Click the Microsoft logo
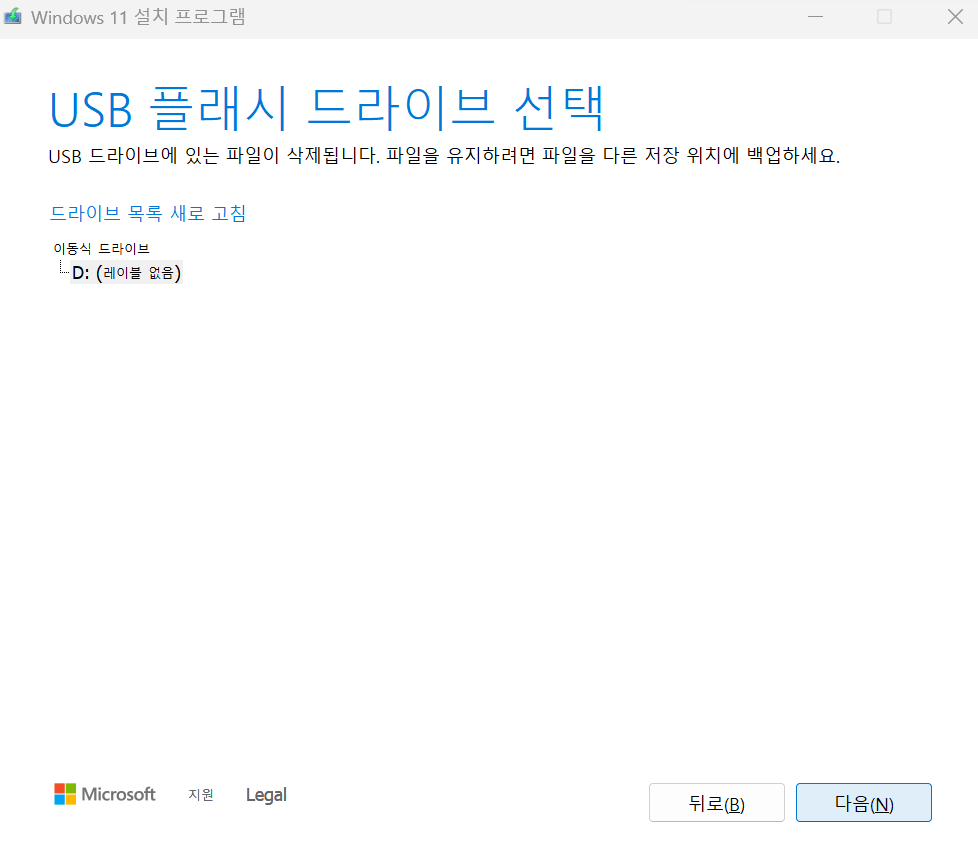Screen dimensions: 978x854 [104, 794]
